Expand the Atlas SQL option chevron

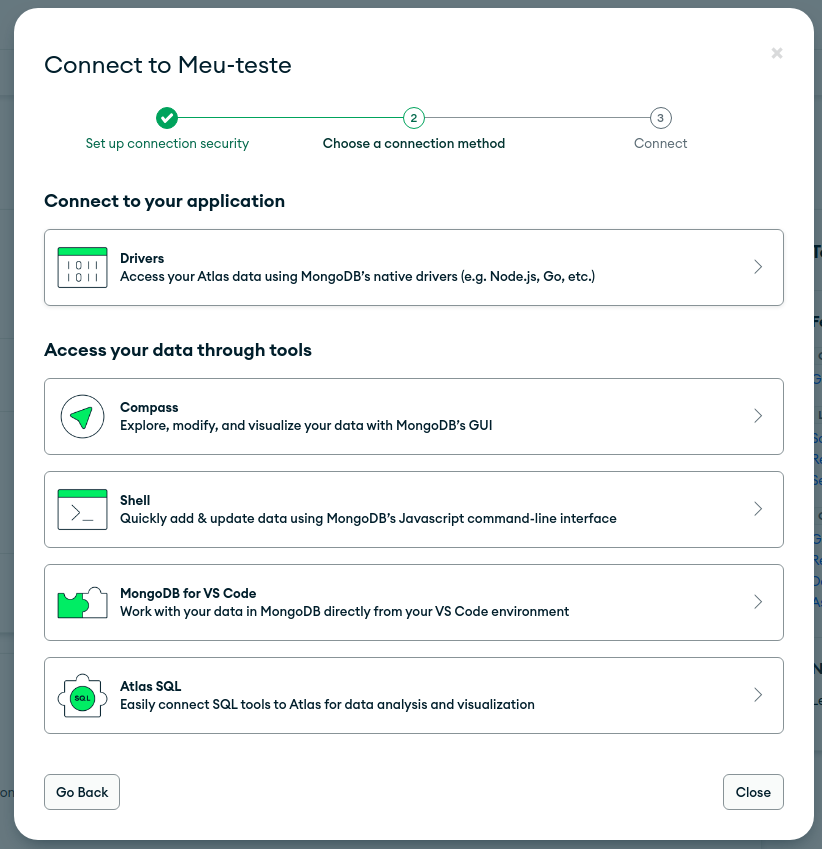pyautogui.click(x=758, y=695)
